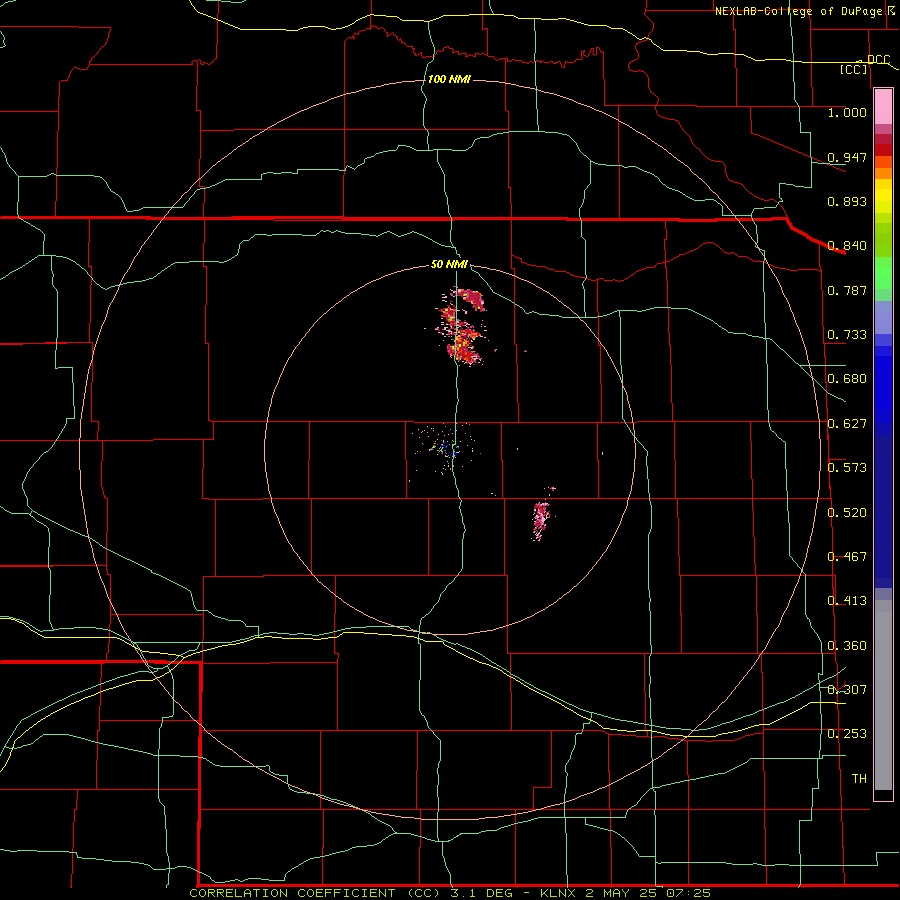Click the 07:25 timestamp in caption

pos(688,893)
